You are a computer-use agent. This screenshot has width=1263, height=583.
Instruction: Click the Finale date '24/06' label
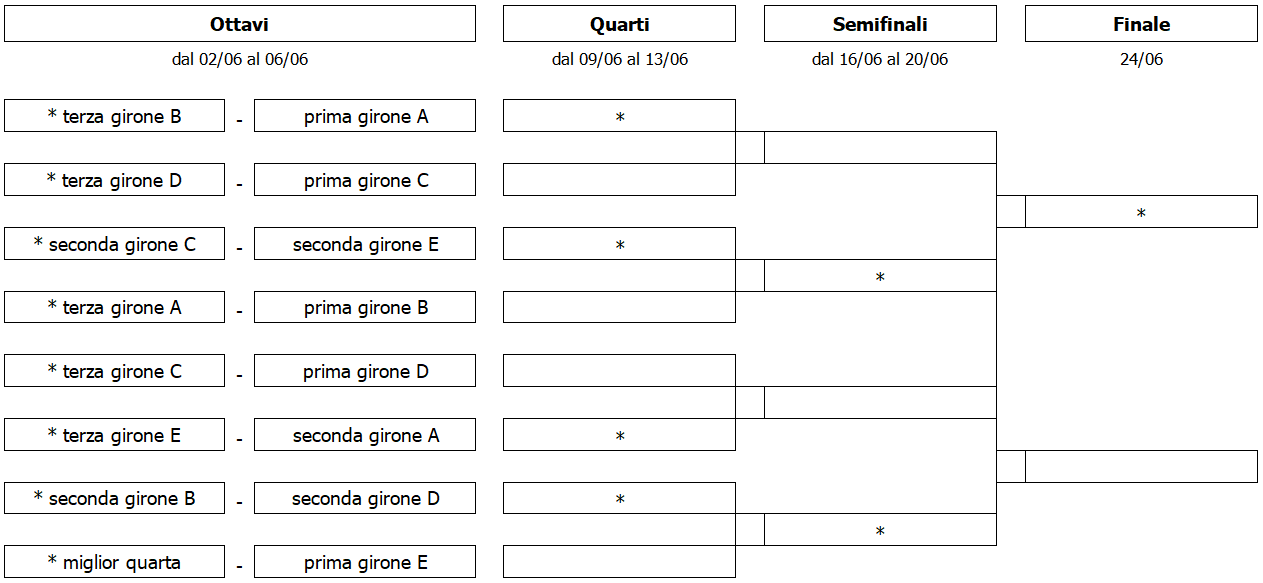pyautogui.click(x=1141, y=59)
